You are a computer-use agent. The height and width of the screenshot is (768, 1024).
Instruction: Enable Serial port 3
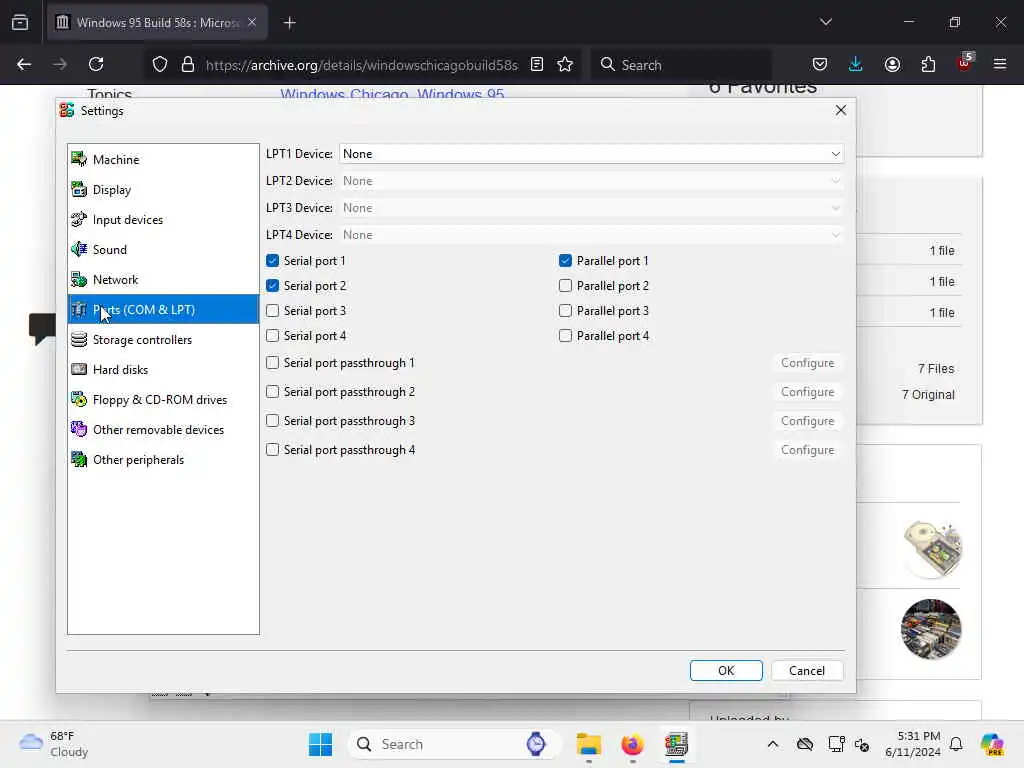(x=273, y=311)
